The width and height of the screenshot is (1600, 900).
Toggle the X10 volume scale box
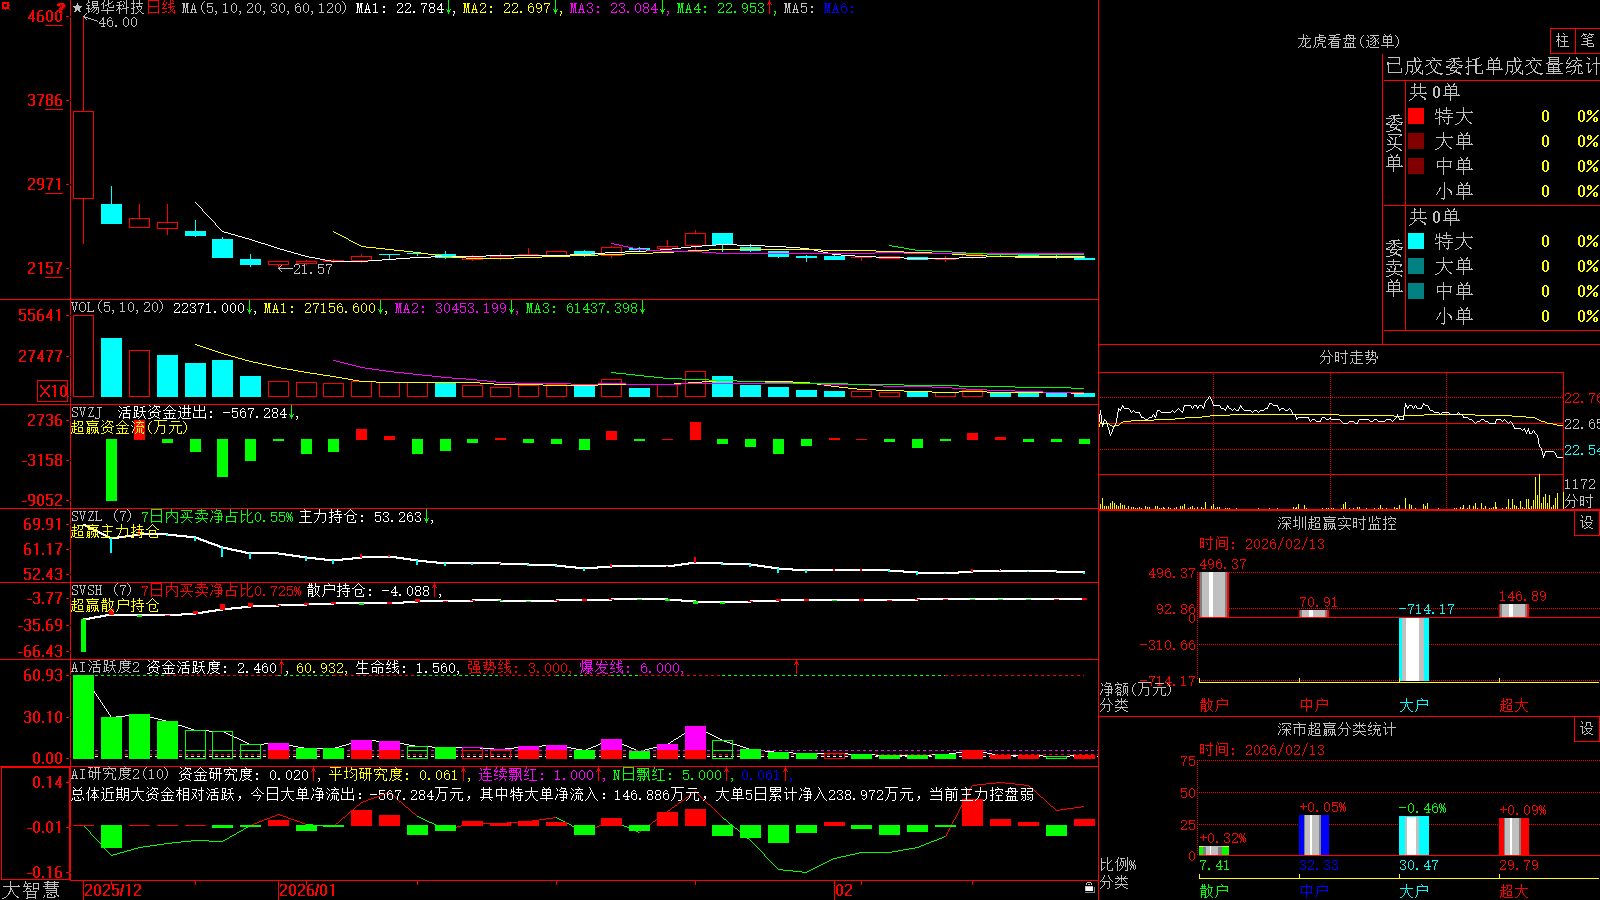[53, 391]
